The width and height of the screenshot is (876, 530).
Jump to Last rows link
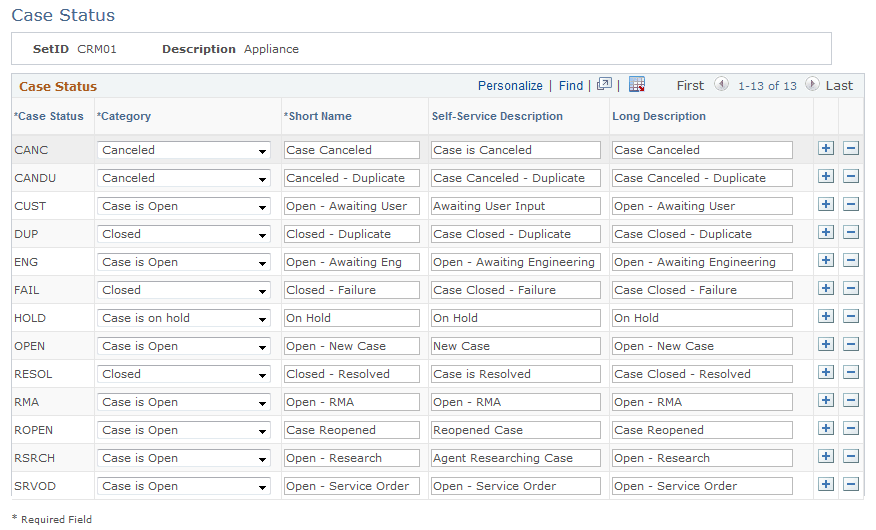pyautogui.click(x=839, y=86)
